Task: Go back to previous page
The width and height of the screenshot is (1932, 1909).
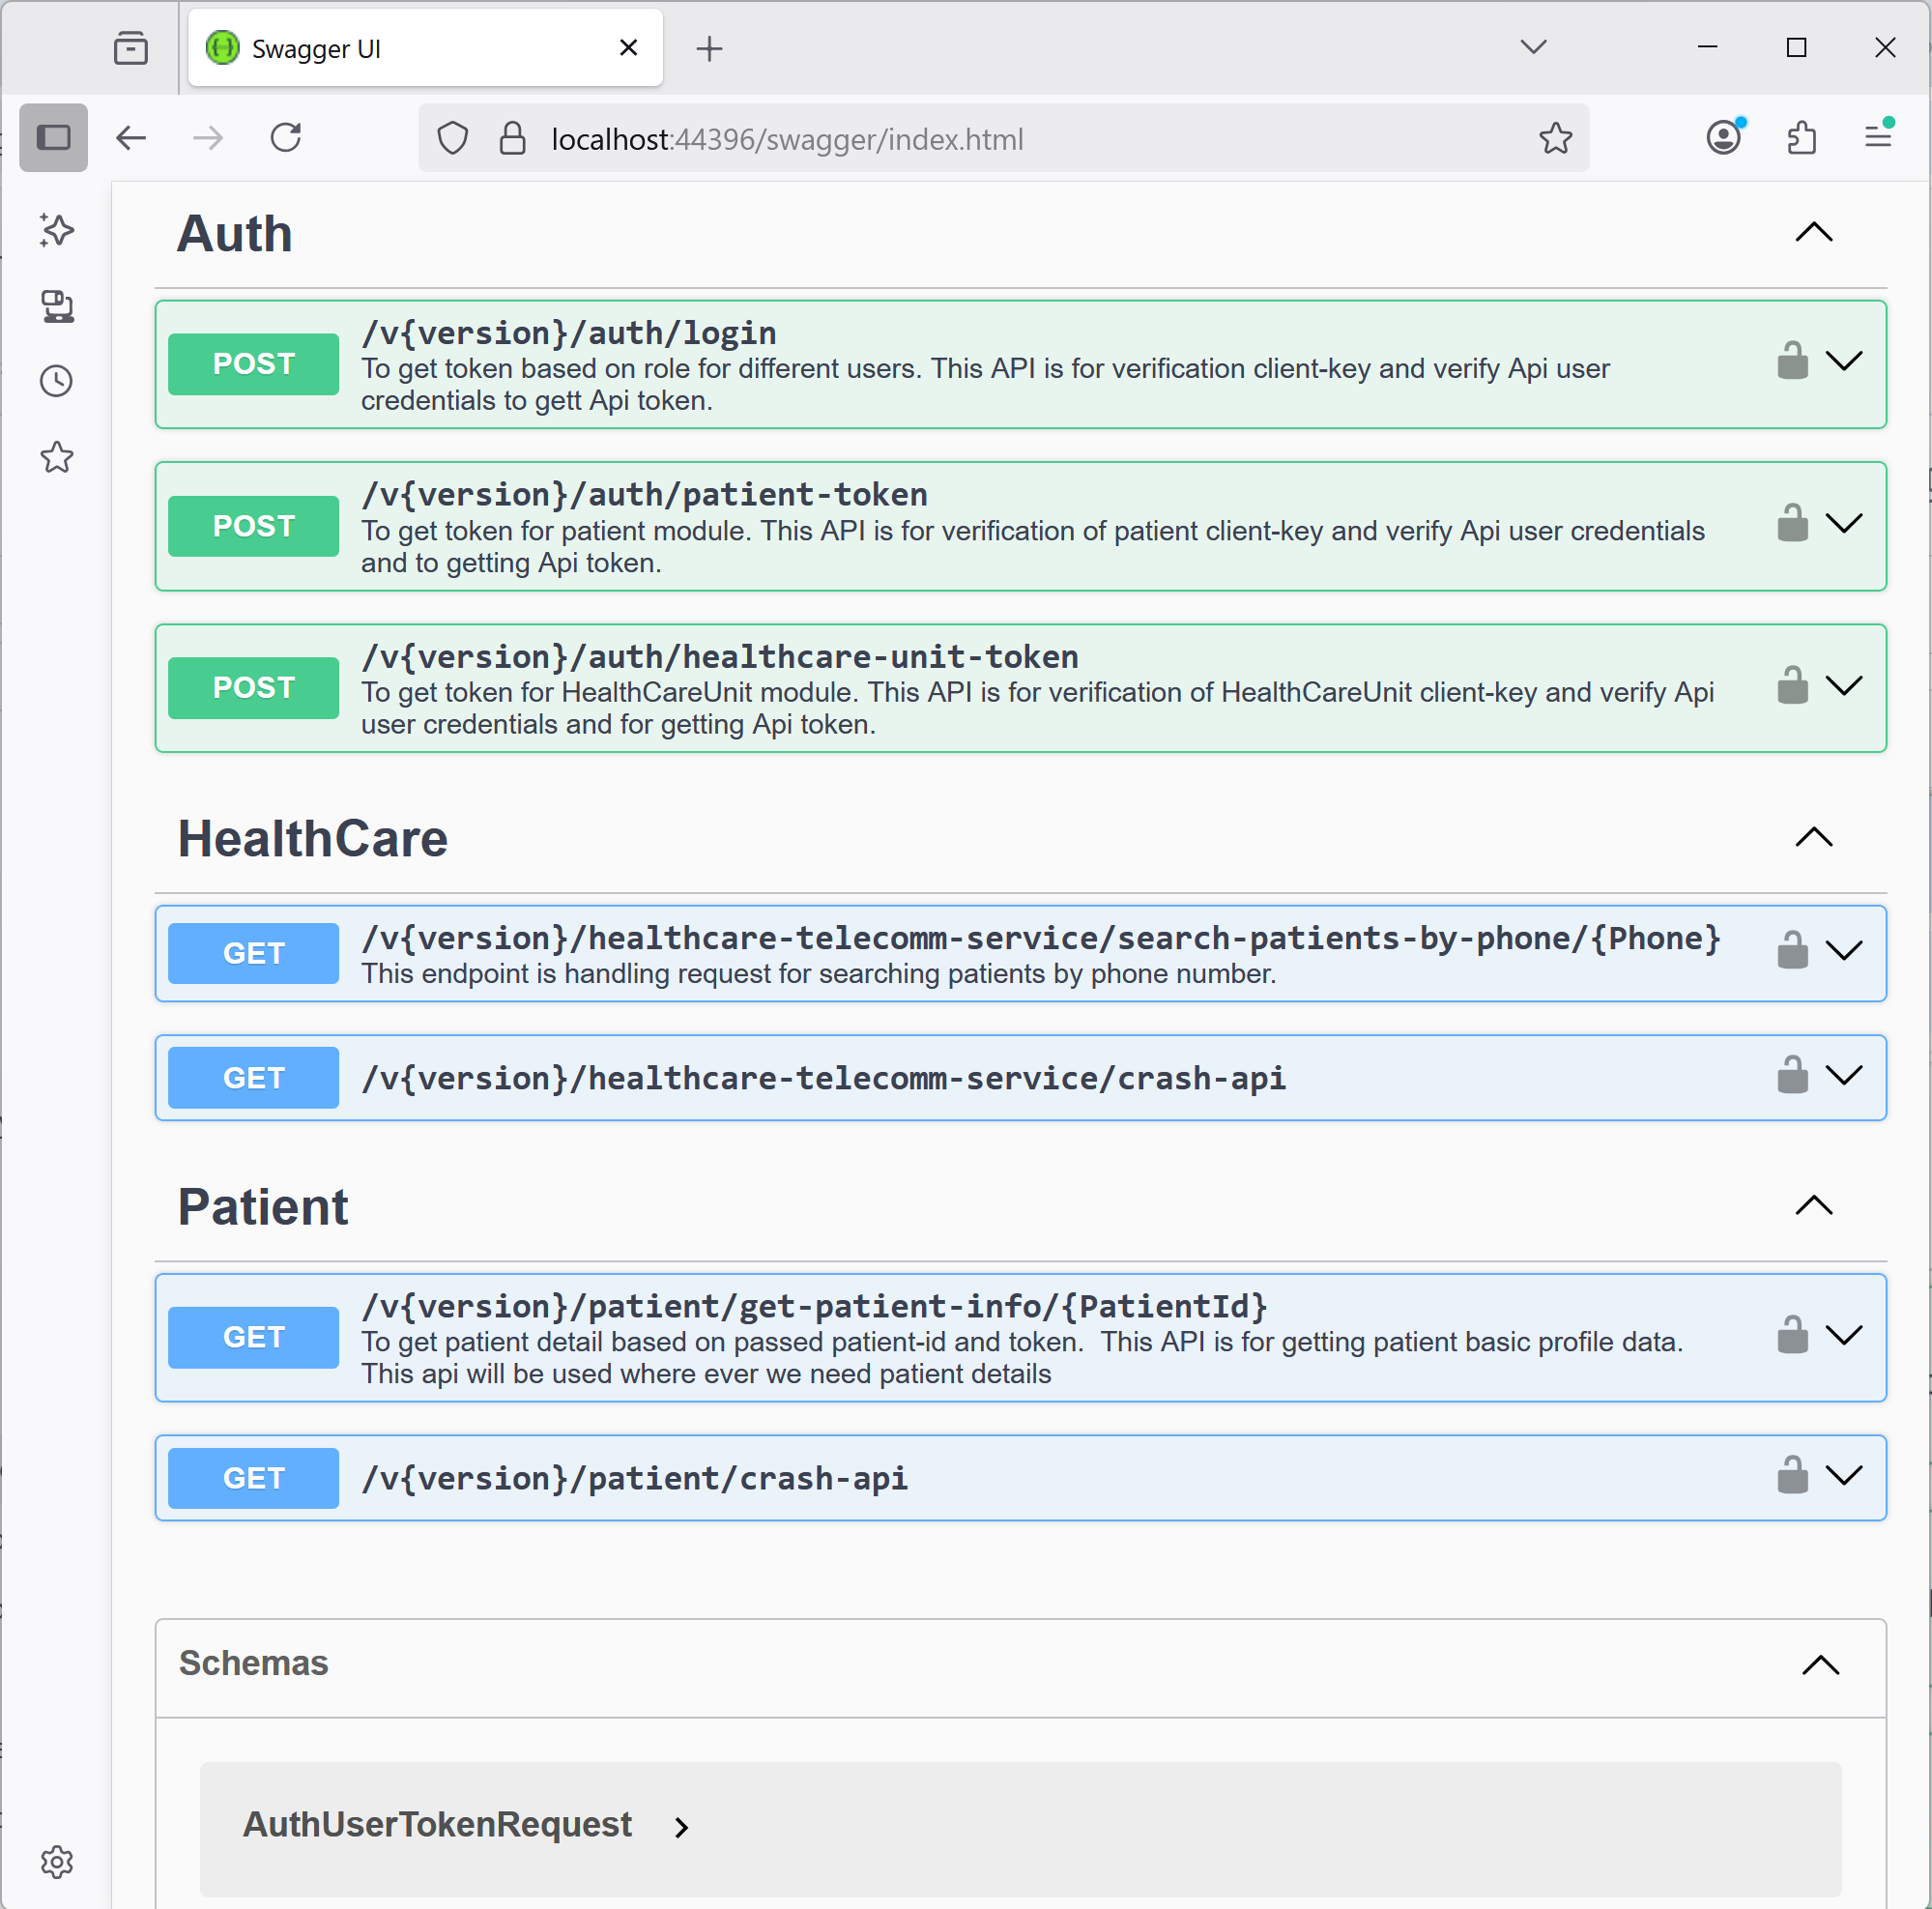Action: 131,138
